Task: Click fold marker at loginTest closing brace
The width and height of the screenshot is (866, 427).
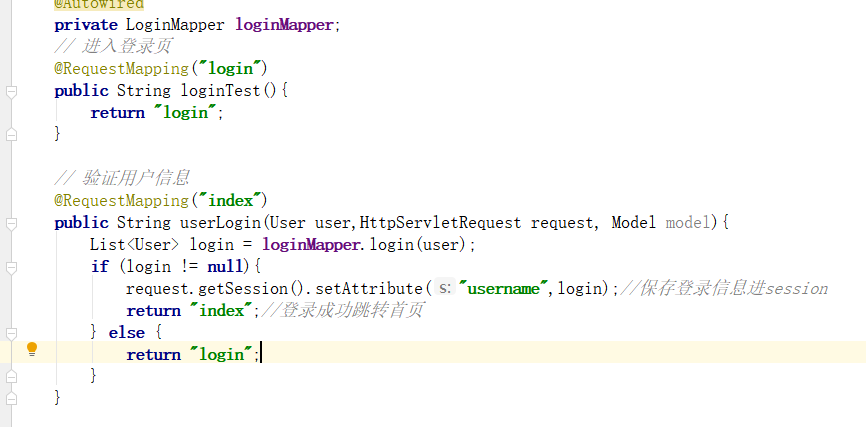Action: [x=11, y=134]
